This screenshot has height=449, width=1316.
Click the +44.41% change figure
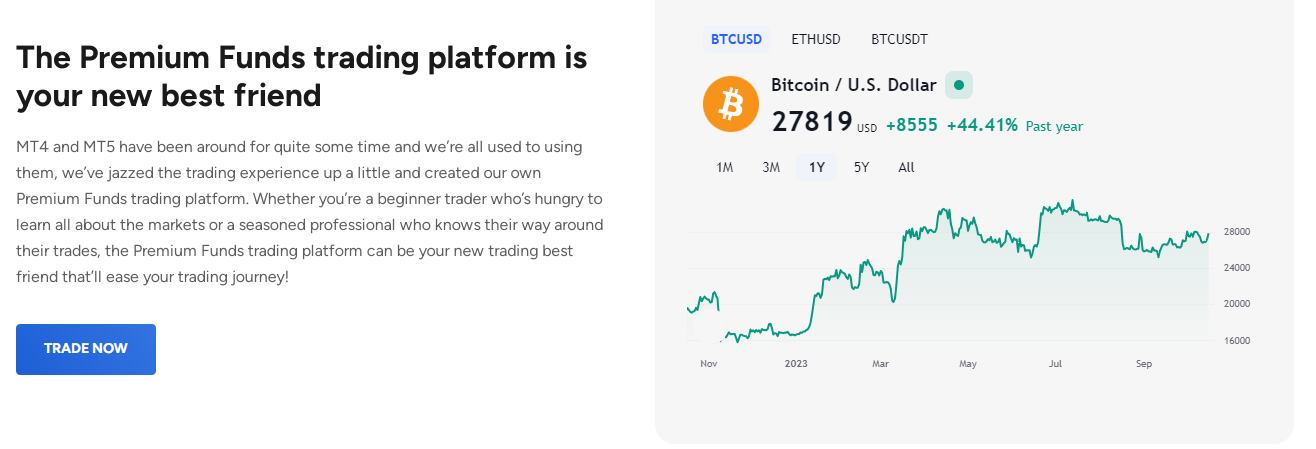[x=982, y=125]
